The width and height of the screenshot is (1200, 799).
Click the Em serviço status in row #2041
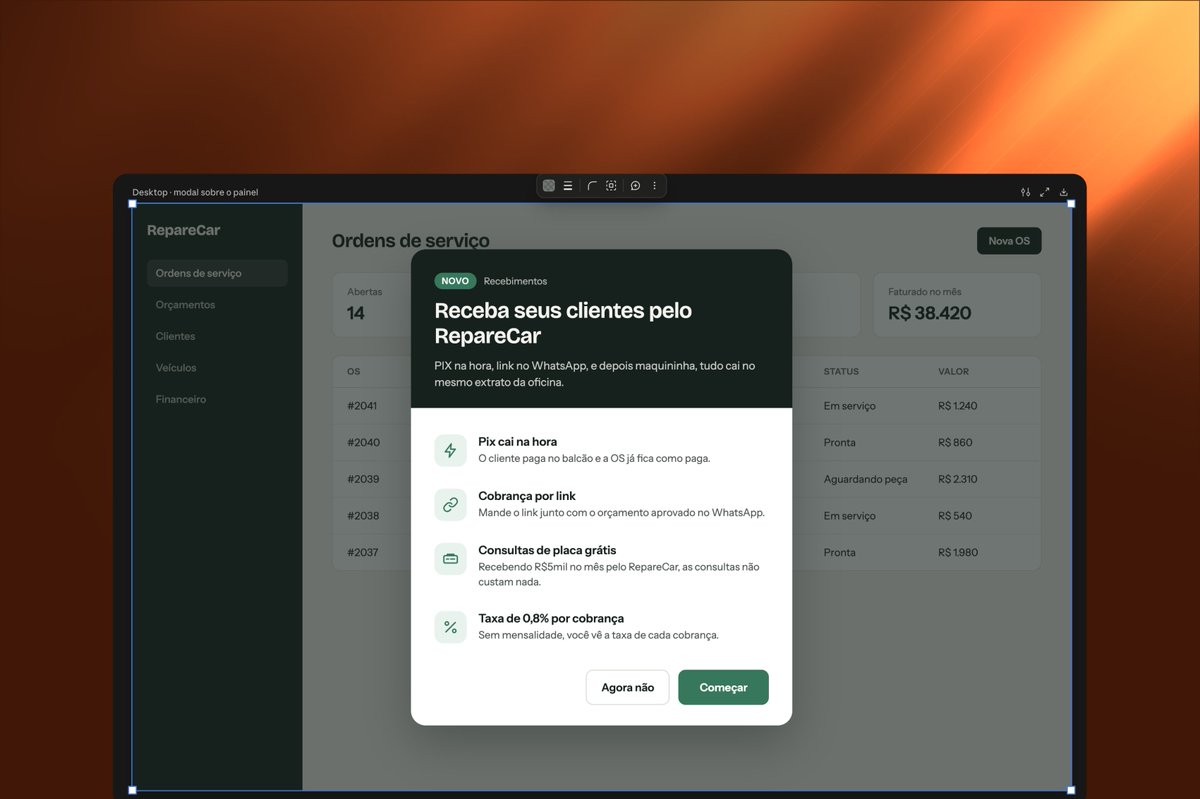point(850,406)
